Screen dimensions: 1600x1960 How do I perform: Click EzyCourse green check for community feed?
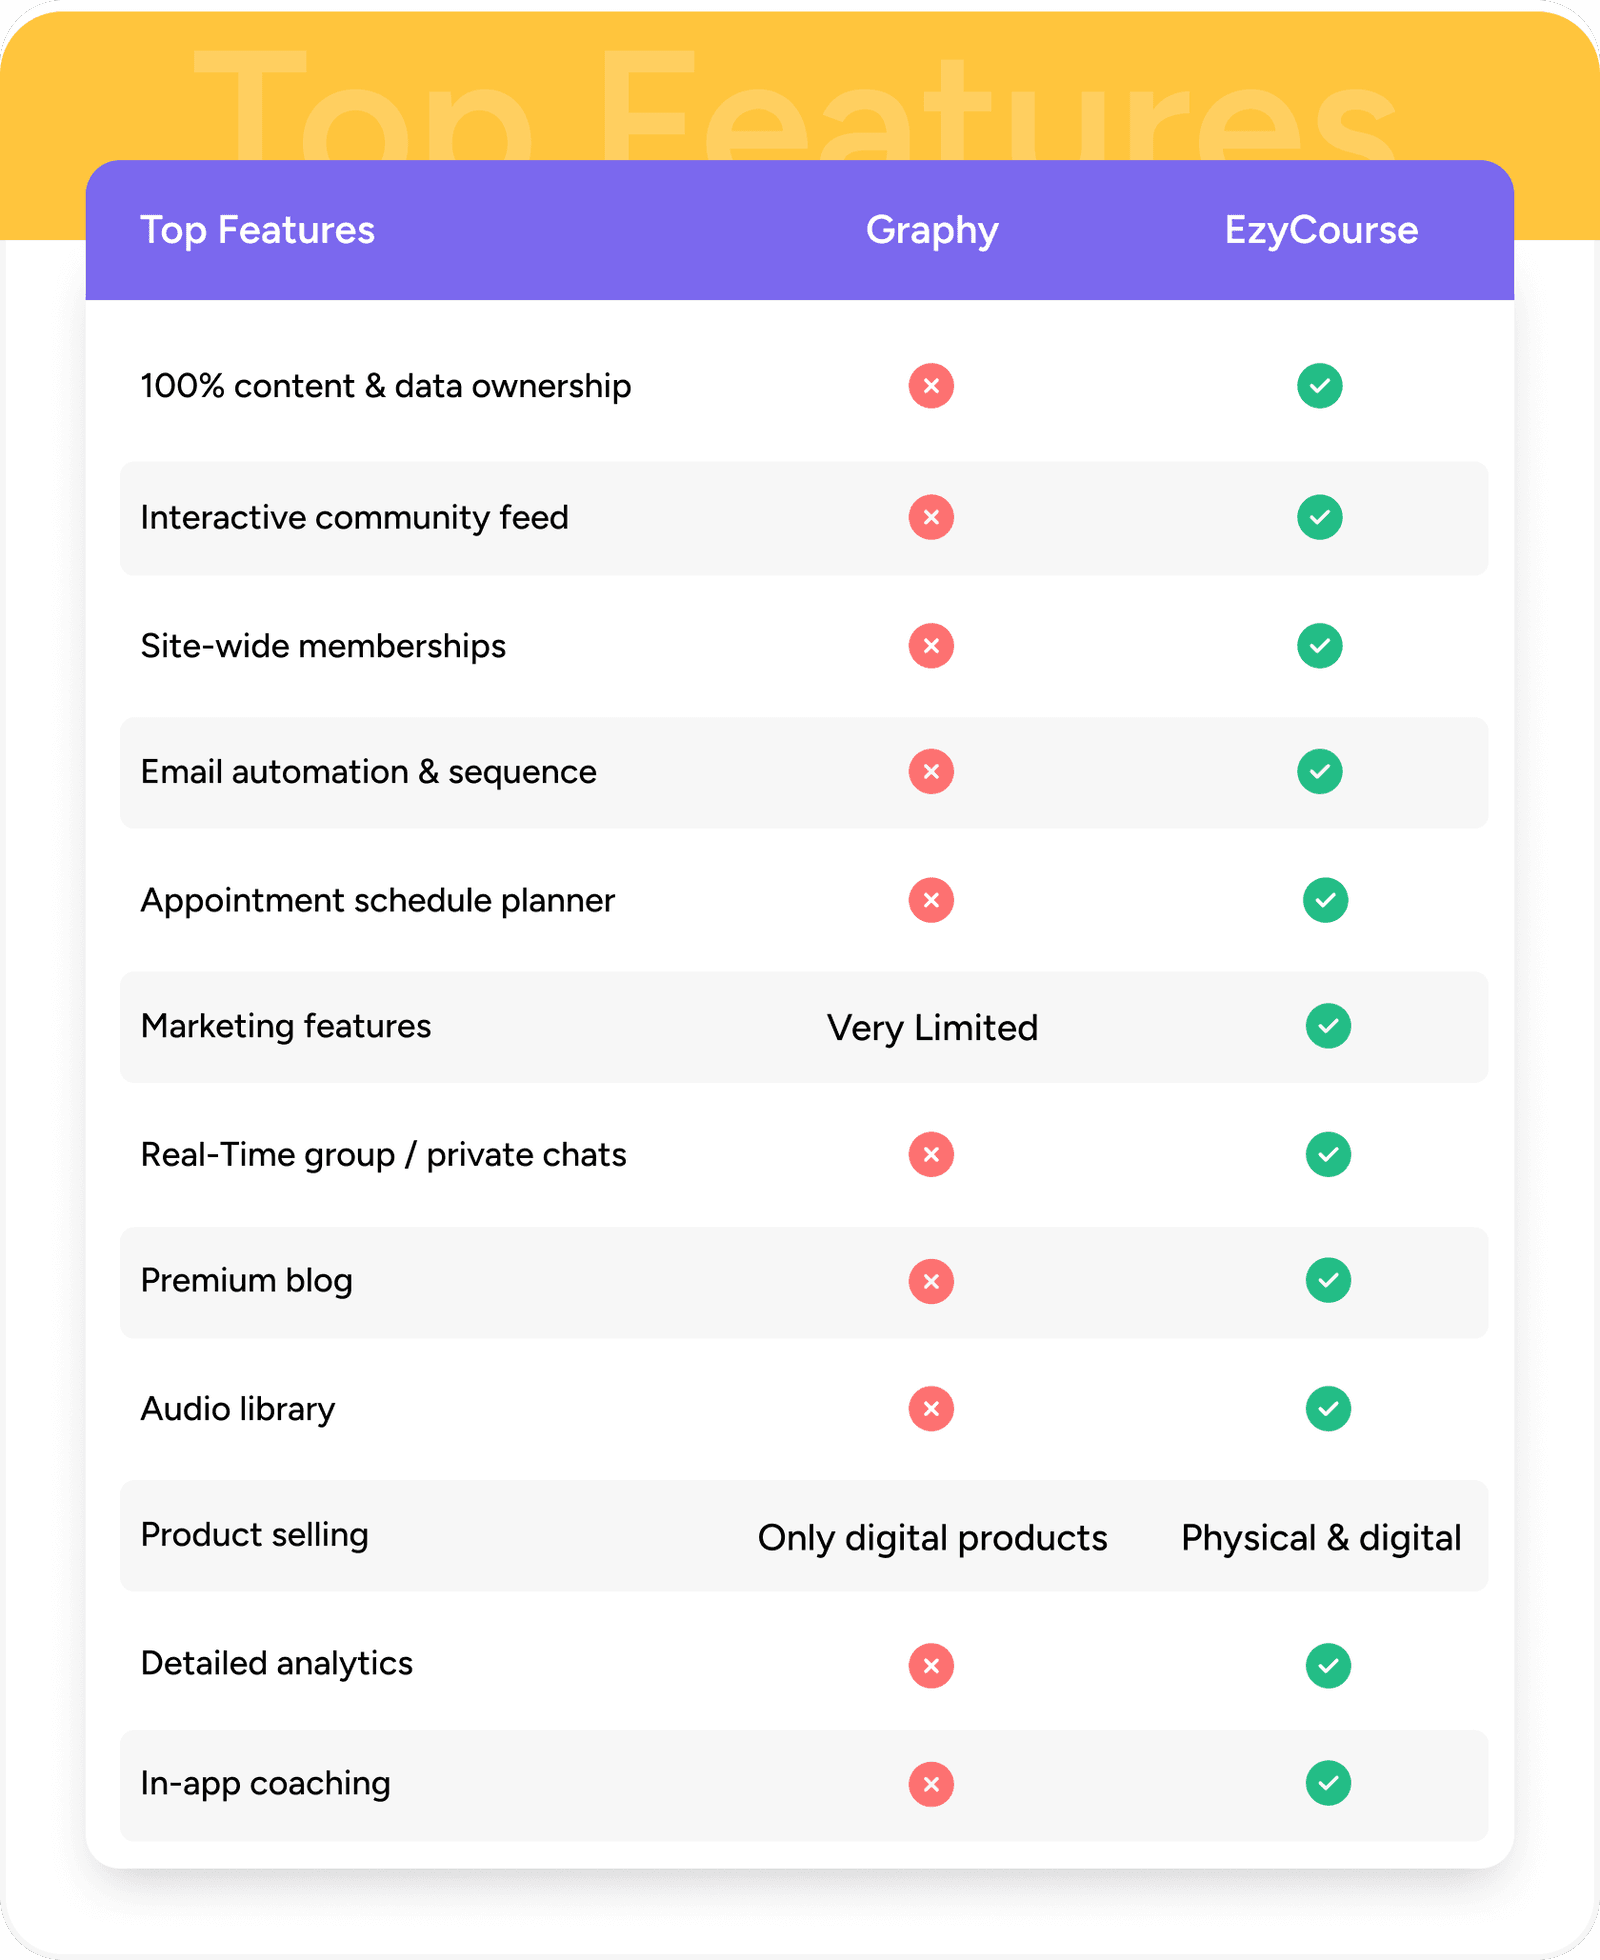click(x=1320, y=517)
